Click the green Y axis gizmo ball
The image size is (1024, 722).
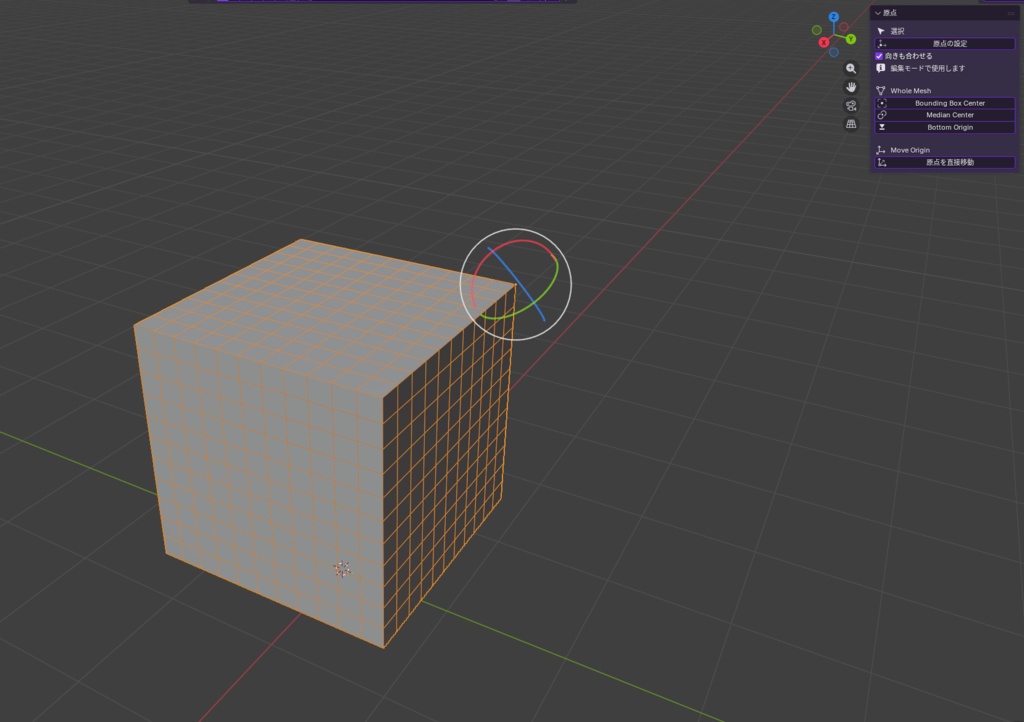tap(851, 39)
